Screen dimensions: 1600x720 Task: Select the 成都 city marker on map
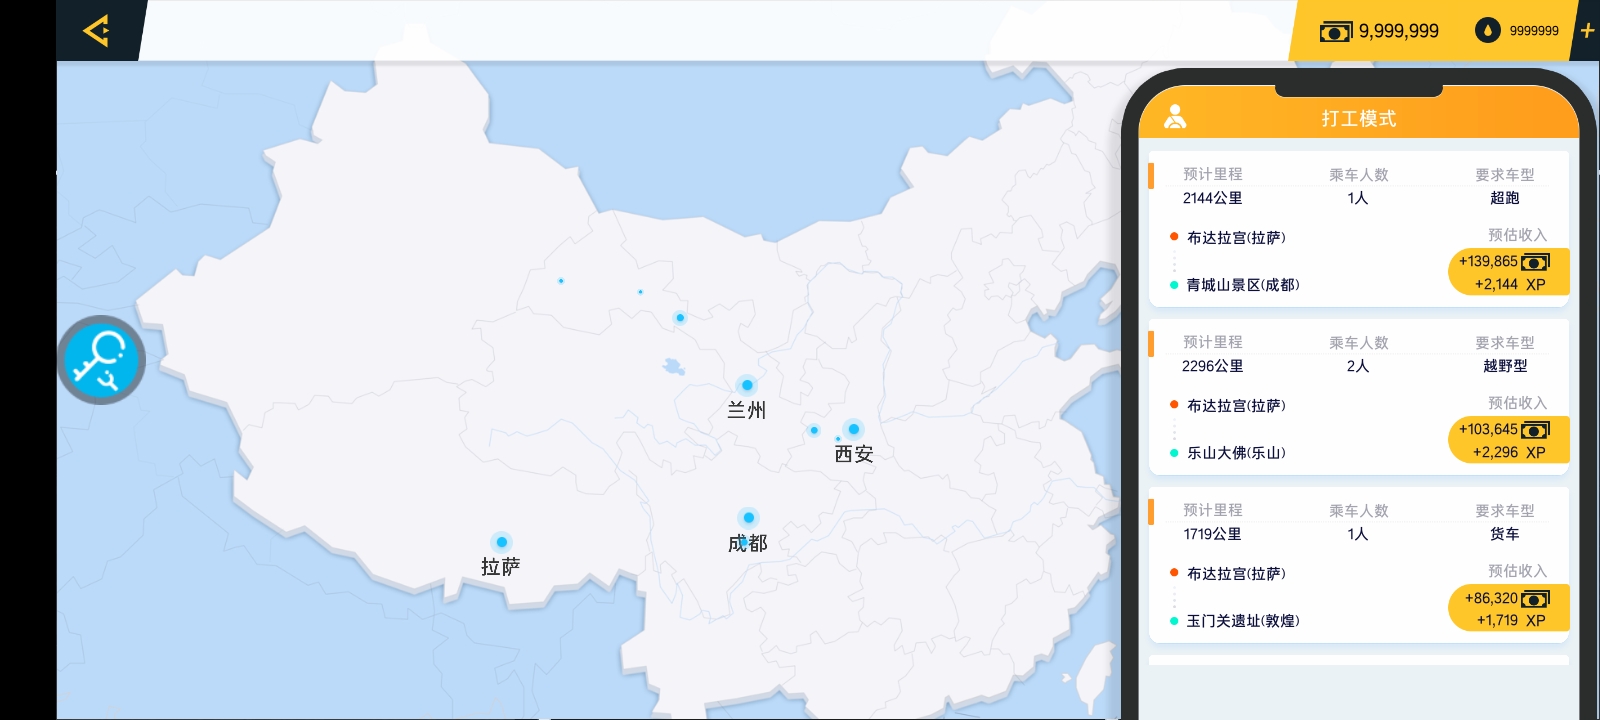click(748, 518)
